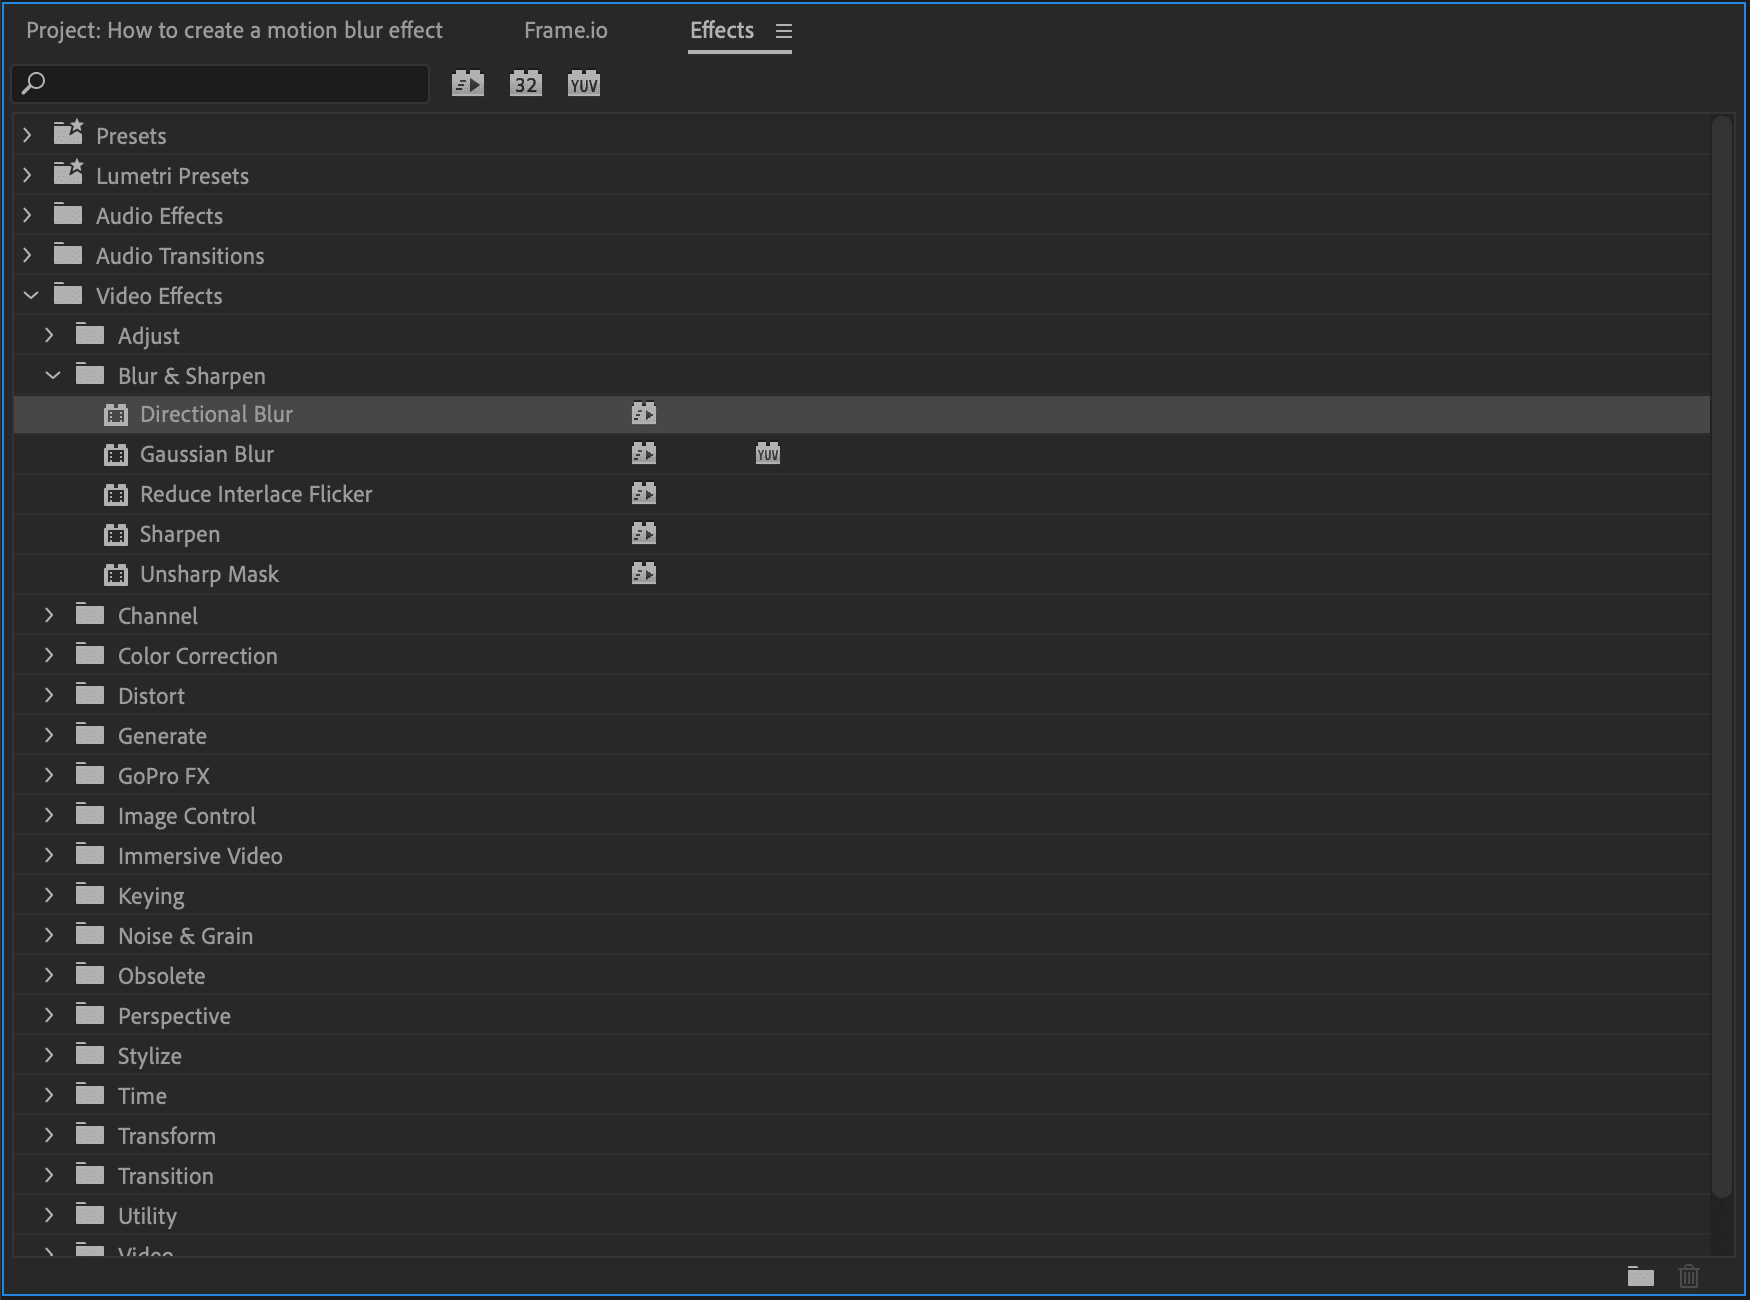Click the New Custom Bin folder icon

pos(1640,1276)
